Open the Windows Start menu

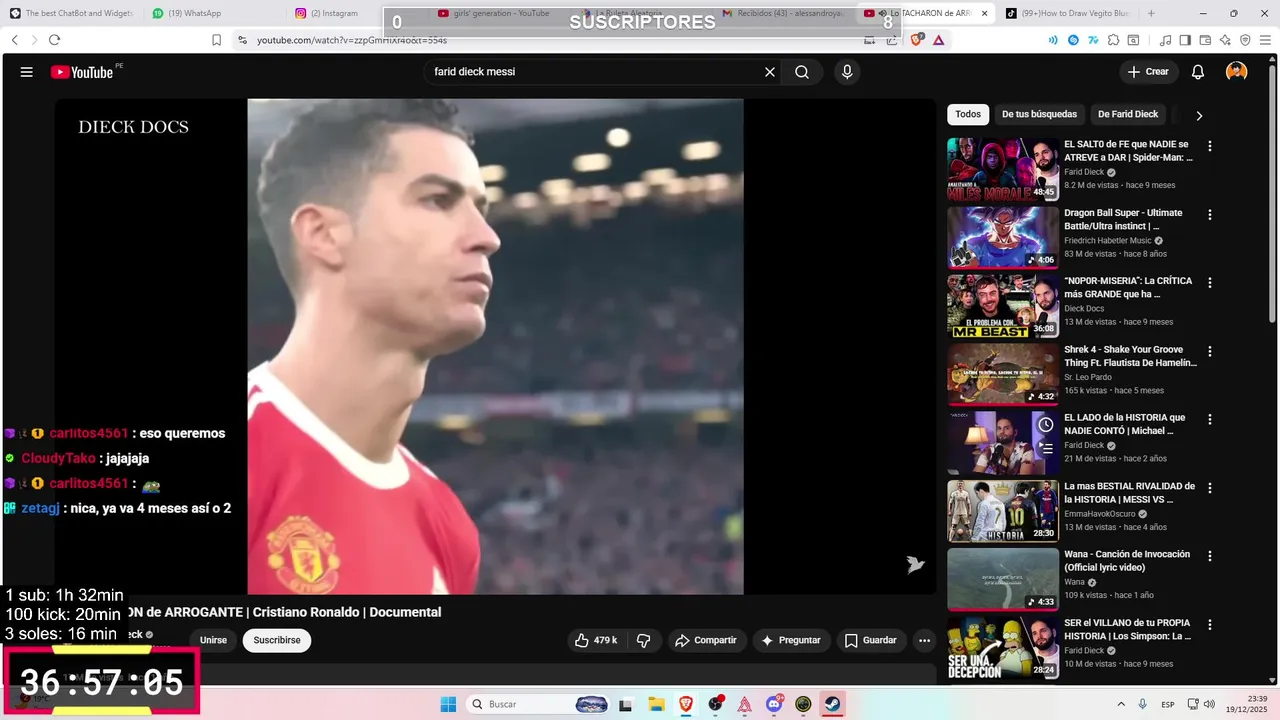click(448, 704)
